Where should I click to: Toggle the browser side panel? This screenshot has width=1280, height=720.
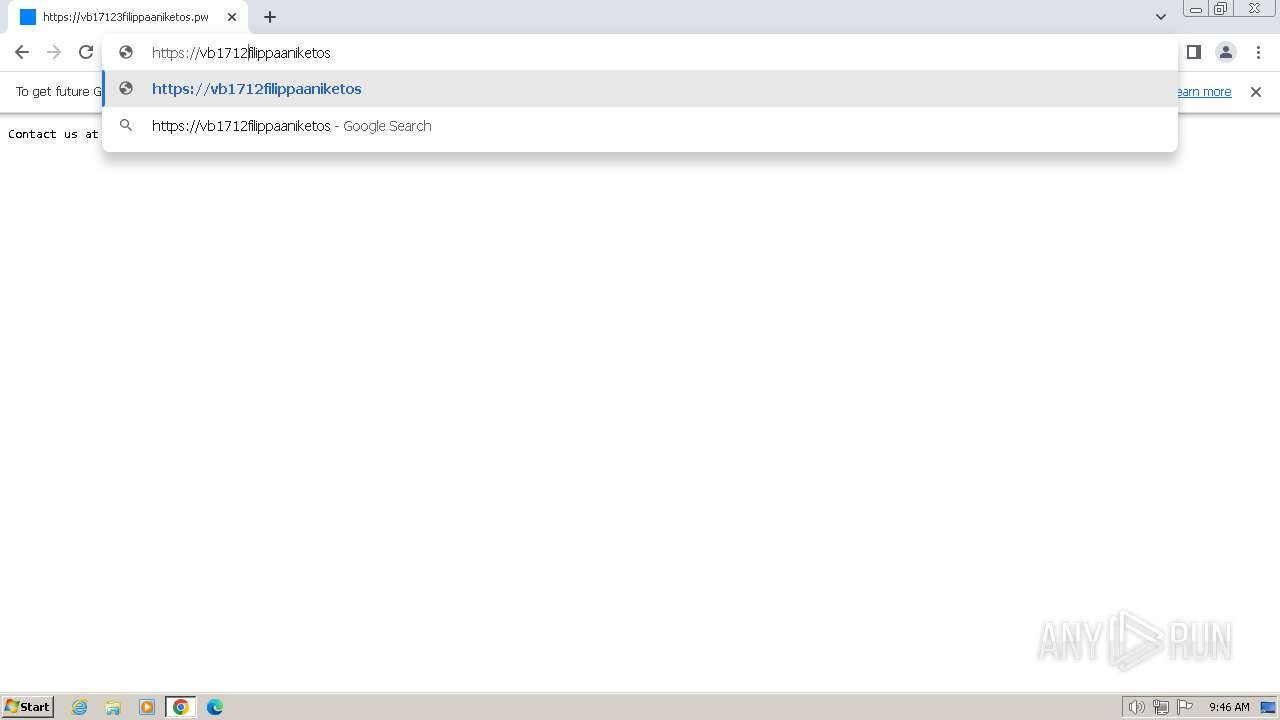pos(1193,52)
